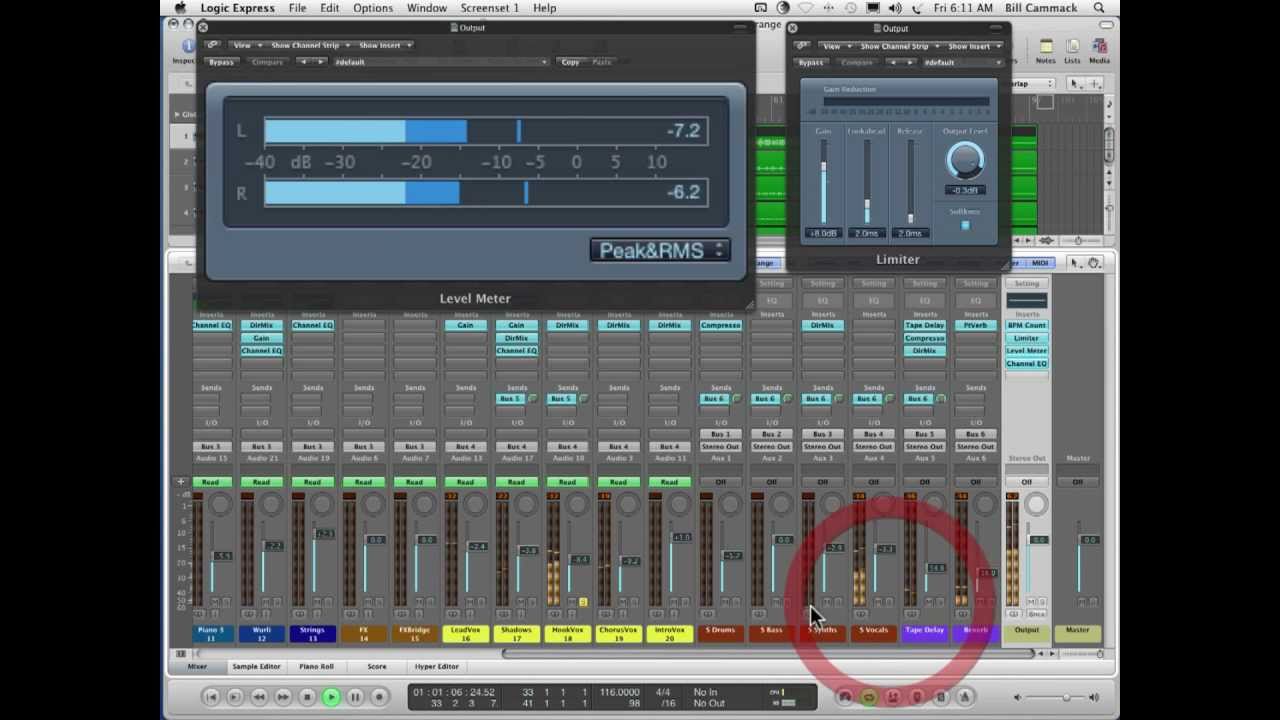Open the File menu
The image size is (1280, 720).
(297, 8)
